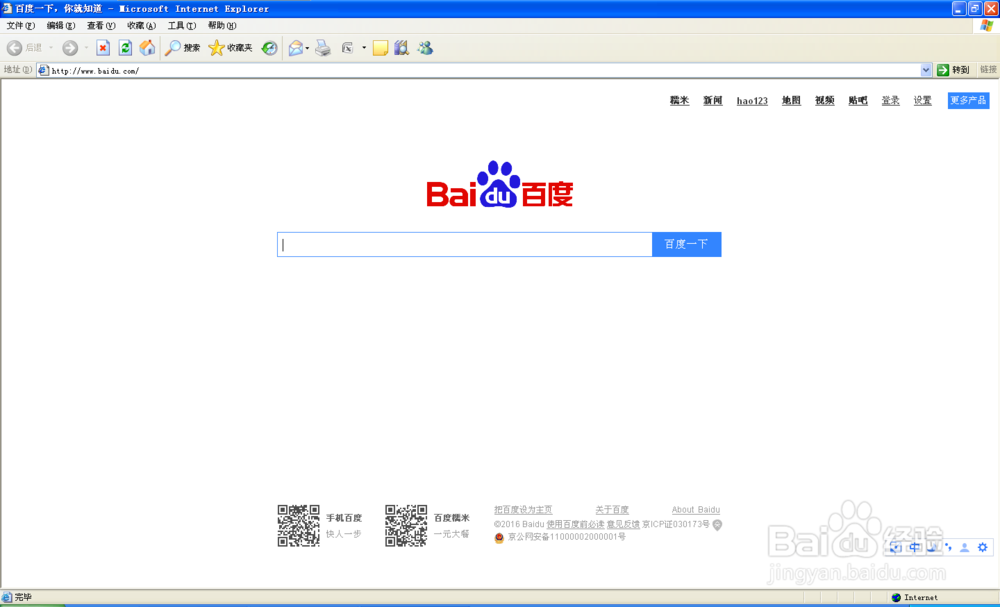Click the 设置 settings link
This screenshot has height=607, width=1000.
point(922,101)
